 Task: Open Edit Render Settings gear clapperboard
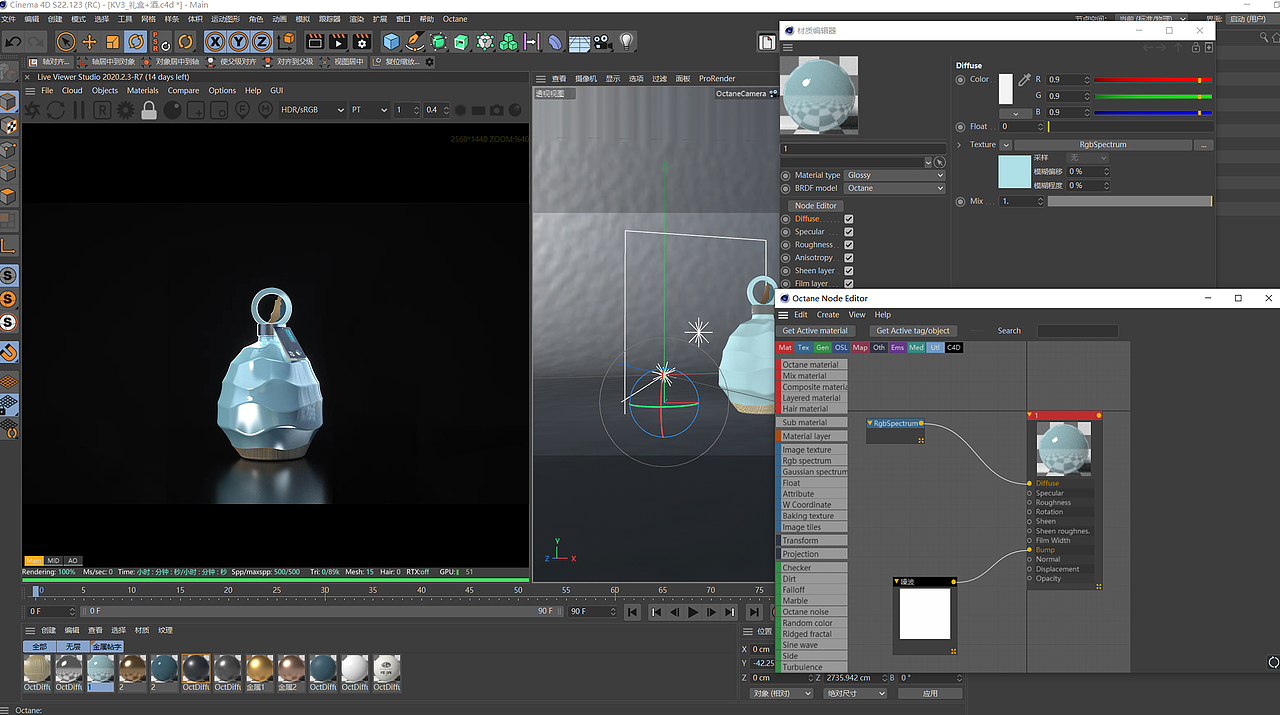[x=362, y=42]
